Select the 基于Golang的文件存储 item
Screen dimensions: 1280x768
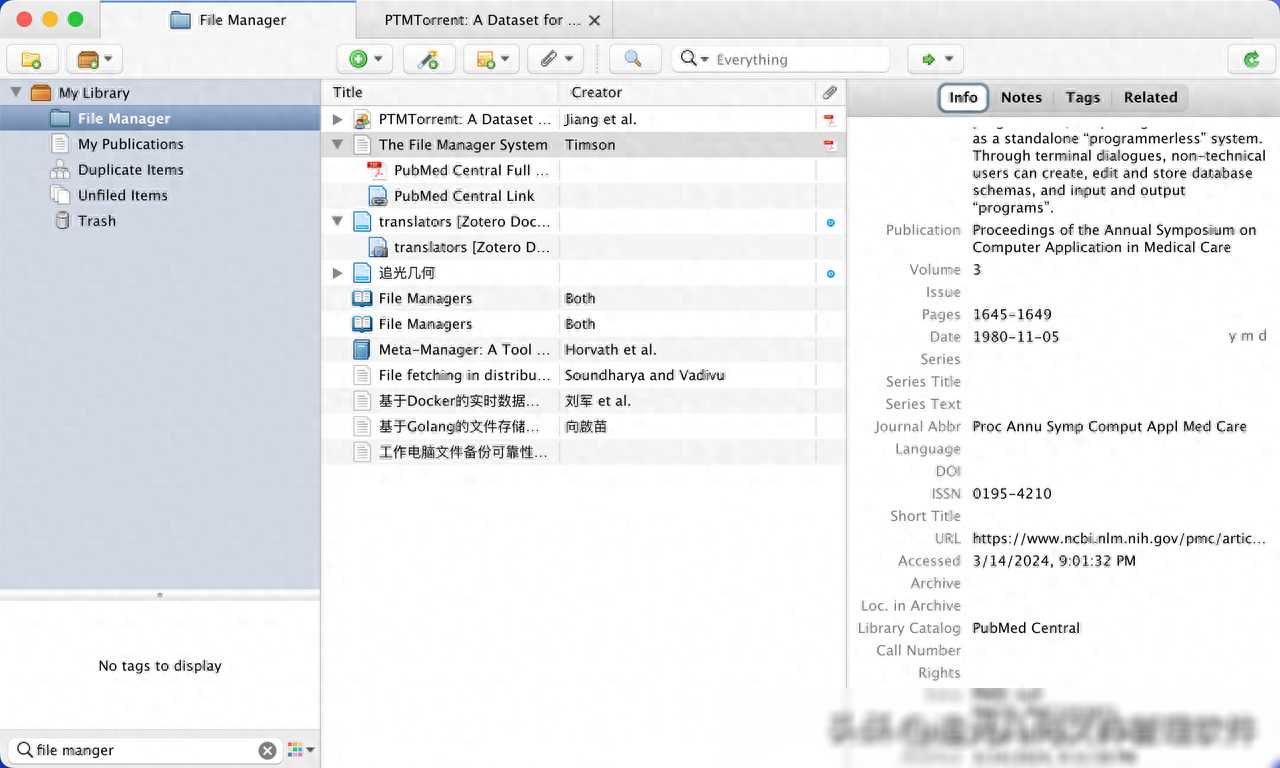(583, 427)
